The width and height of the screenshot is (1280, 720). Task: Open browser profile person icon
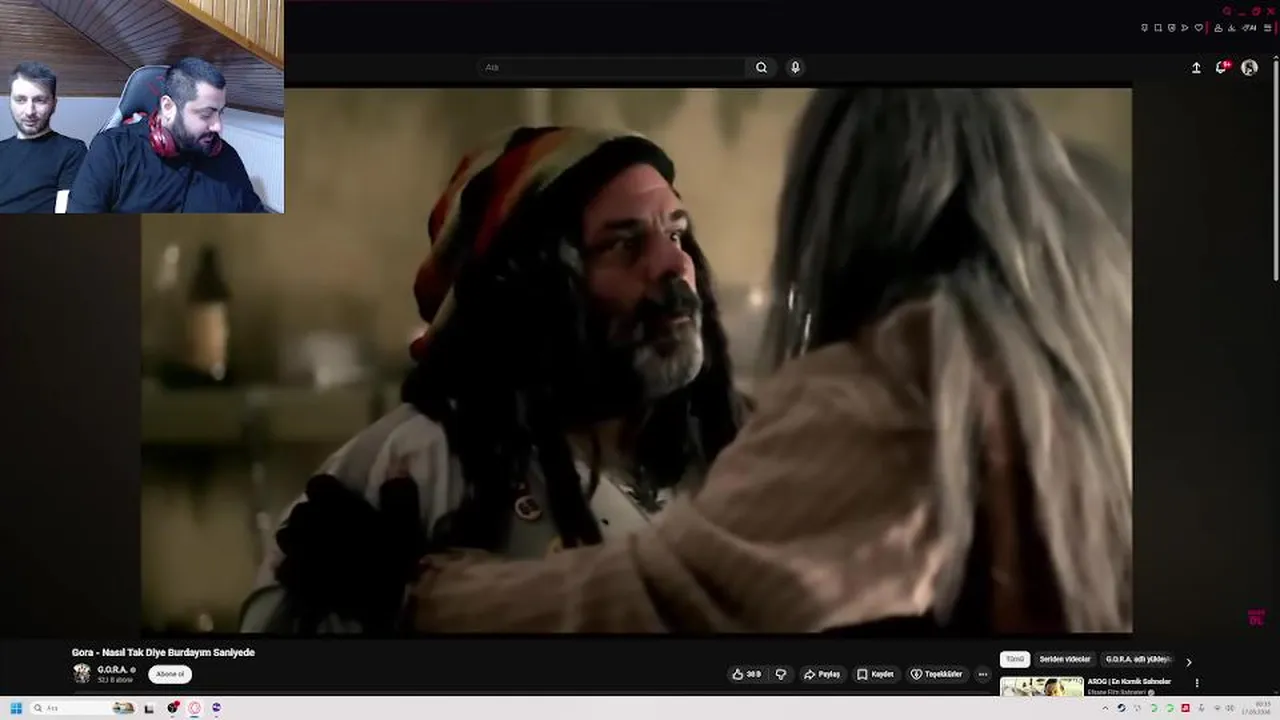point(1218,28)
